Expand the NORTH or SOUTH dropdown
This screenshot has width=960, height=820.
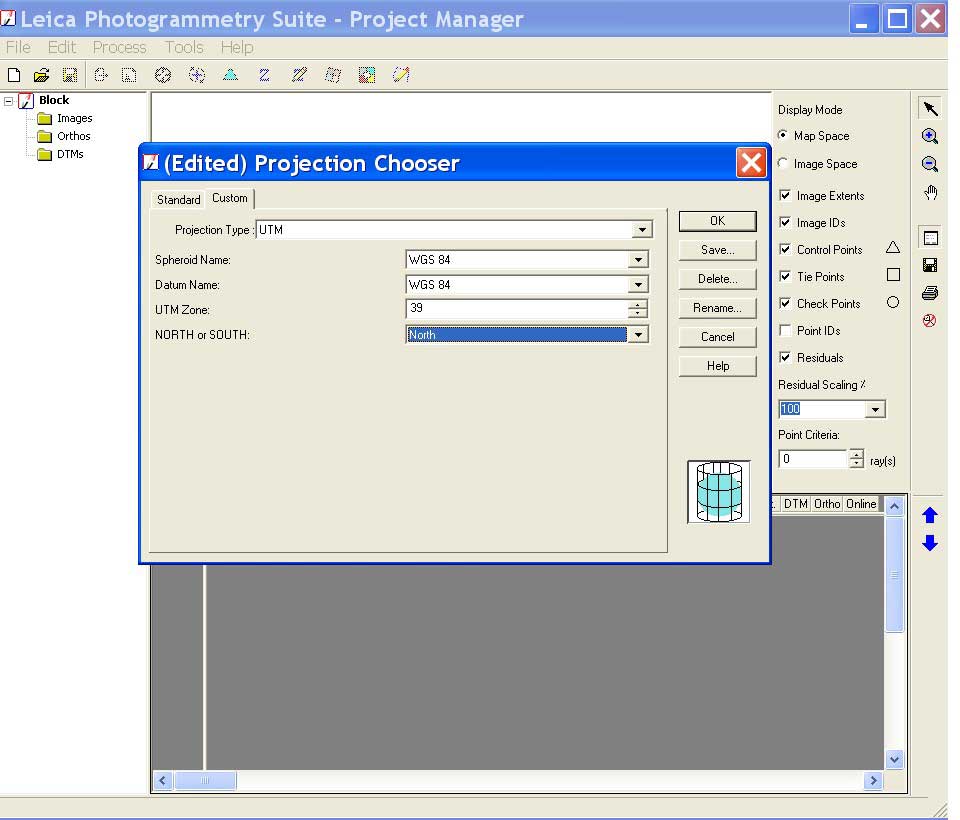(638, 335)
